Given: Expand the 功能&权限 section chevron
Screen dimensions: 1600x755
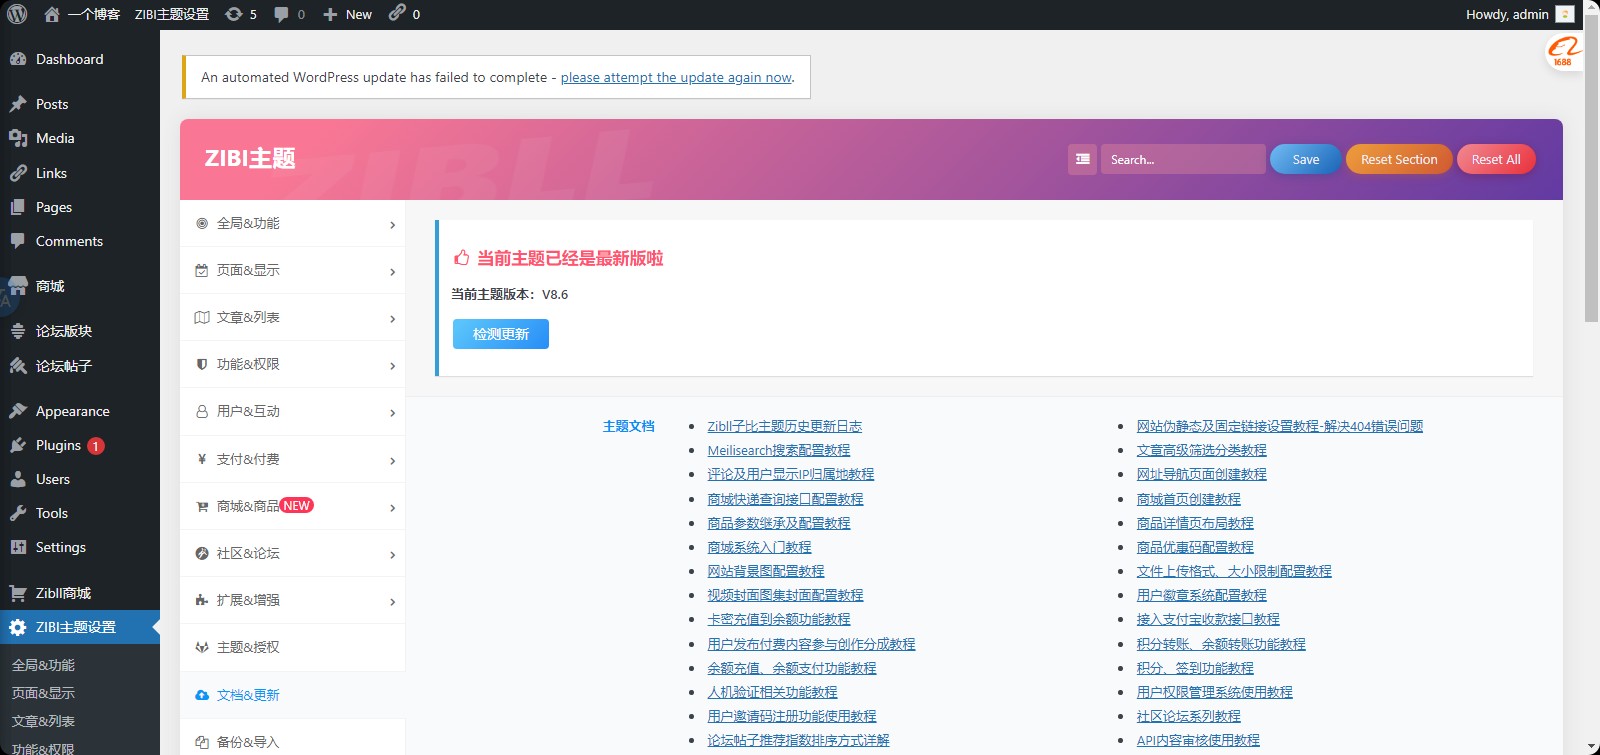Looking at the screenshot, I should click(392, 366).
